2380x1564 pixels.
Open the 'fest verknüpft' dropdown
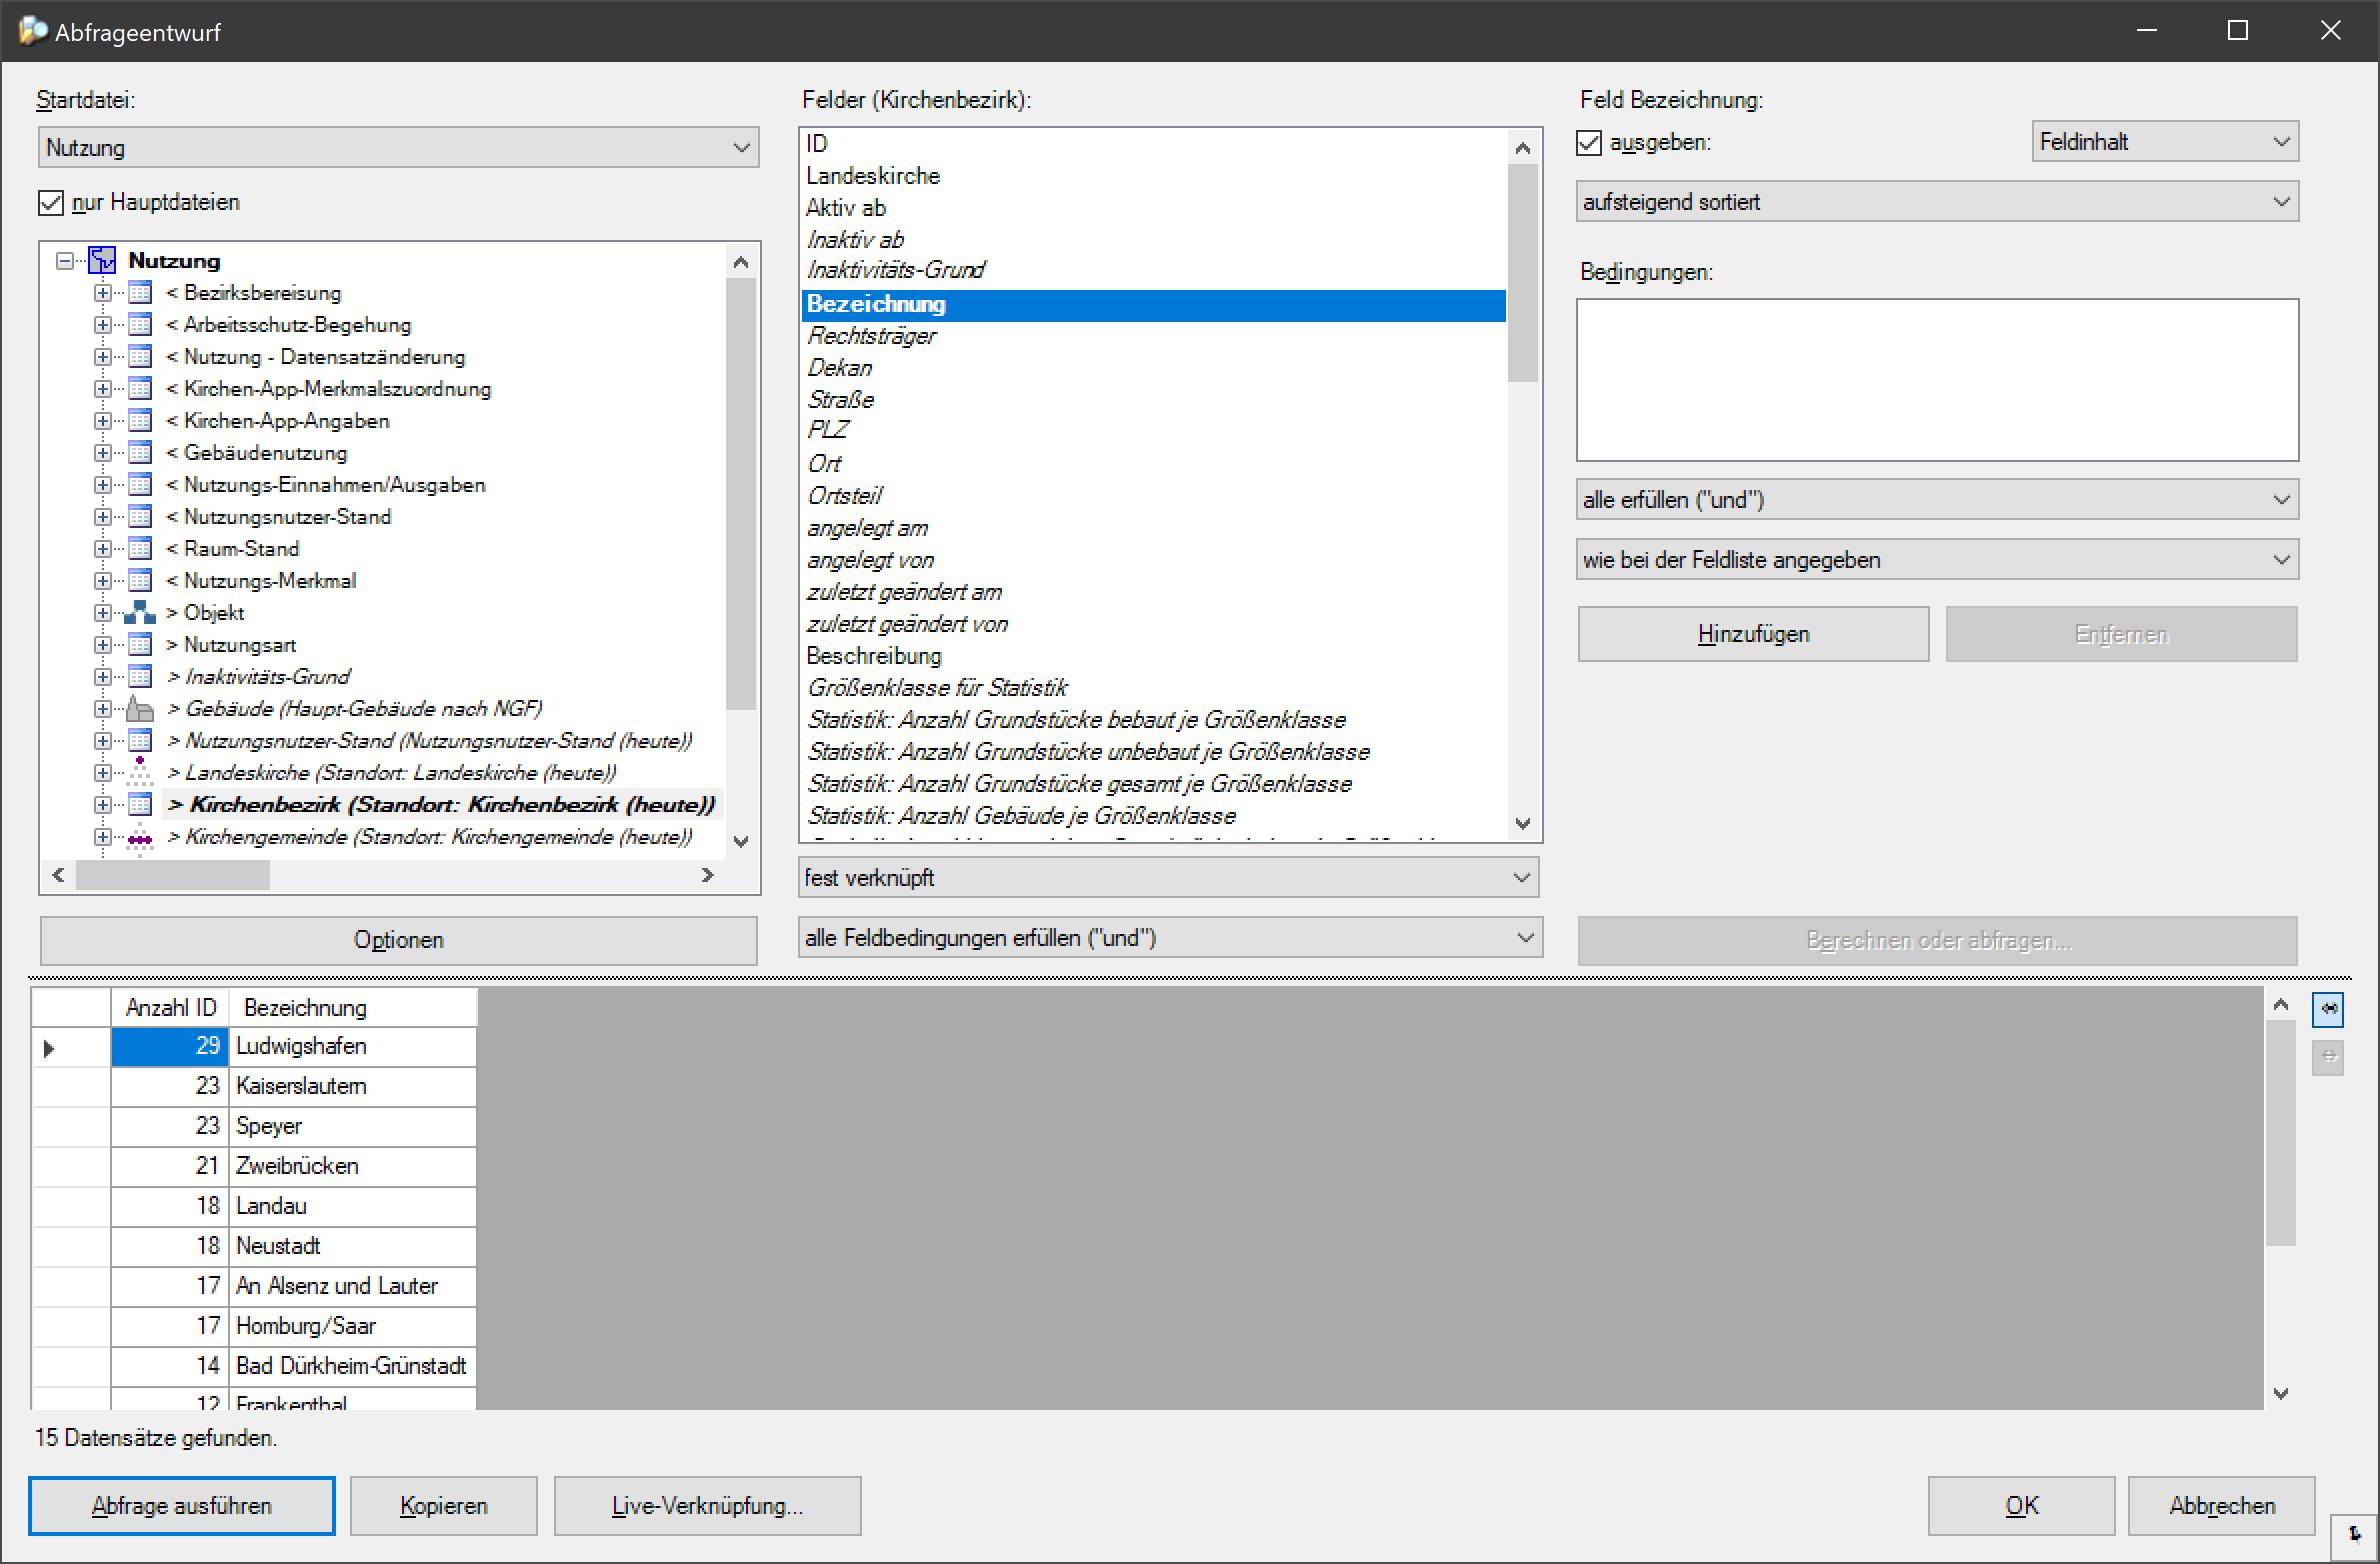[1169, 878]
